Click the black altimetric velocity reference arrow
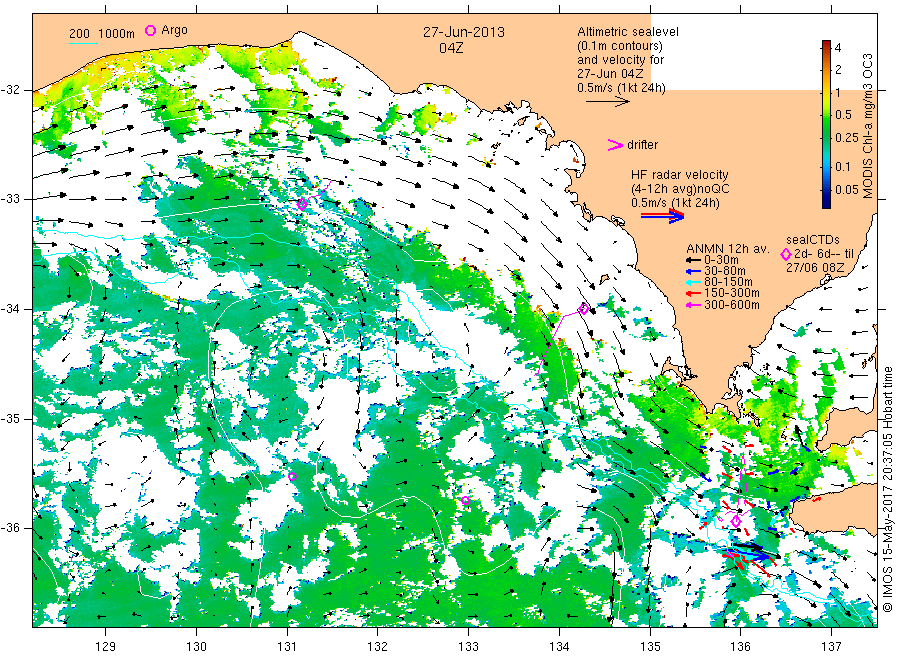900x660 pixels. [x=608, y=102]
